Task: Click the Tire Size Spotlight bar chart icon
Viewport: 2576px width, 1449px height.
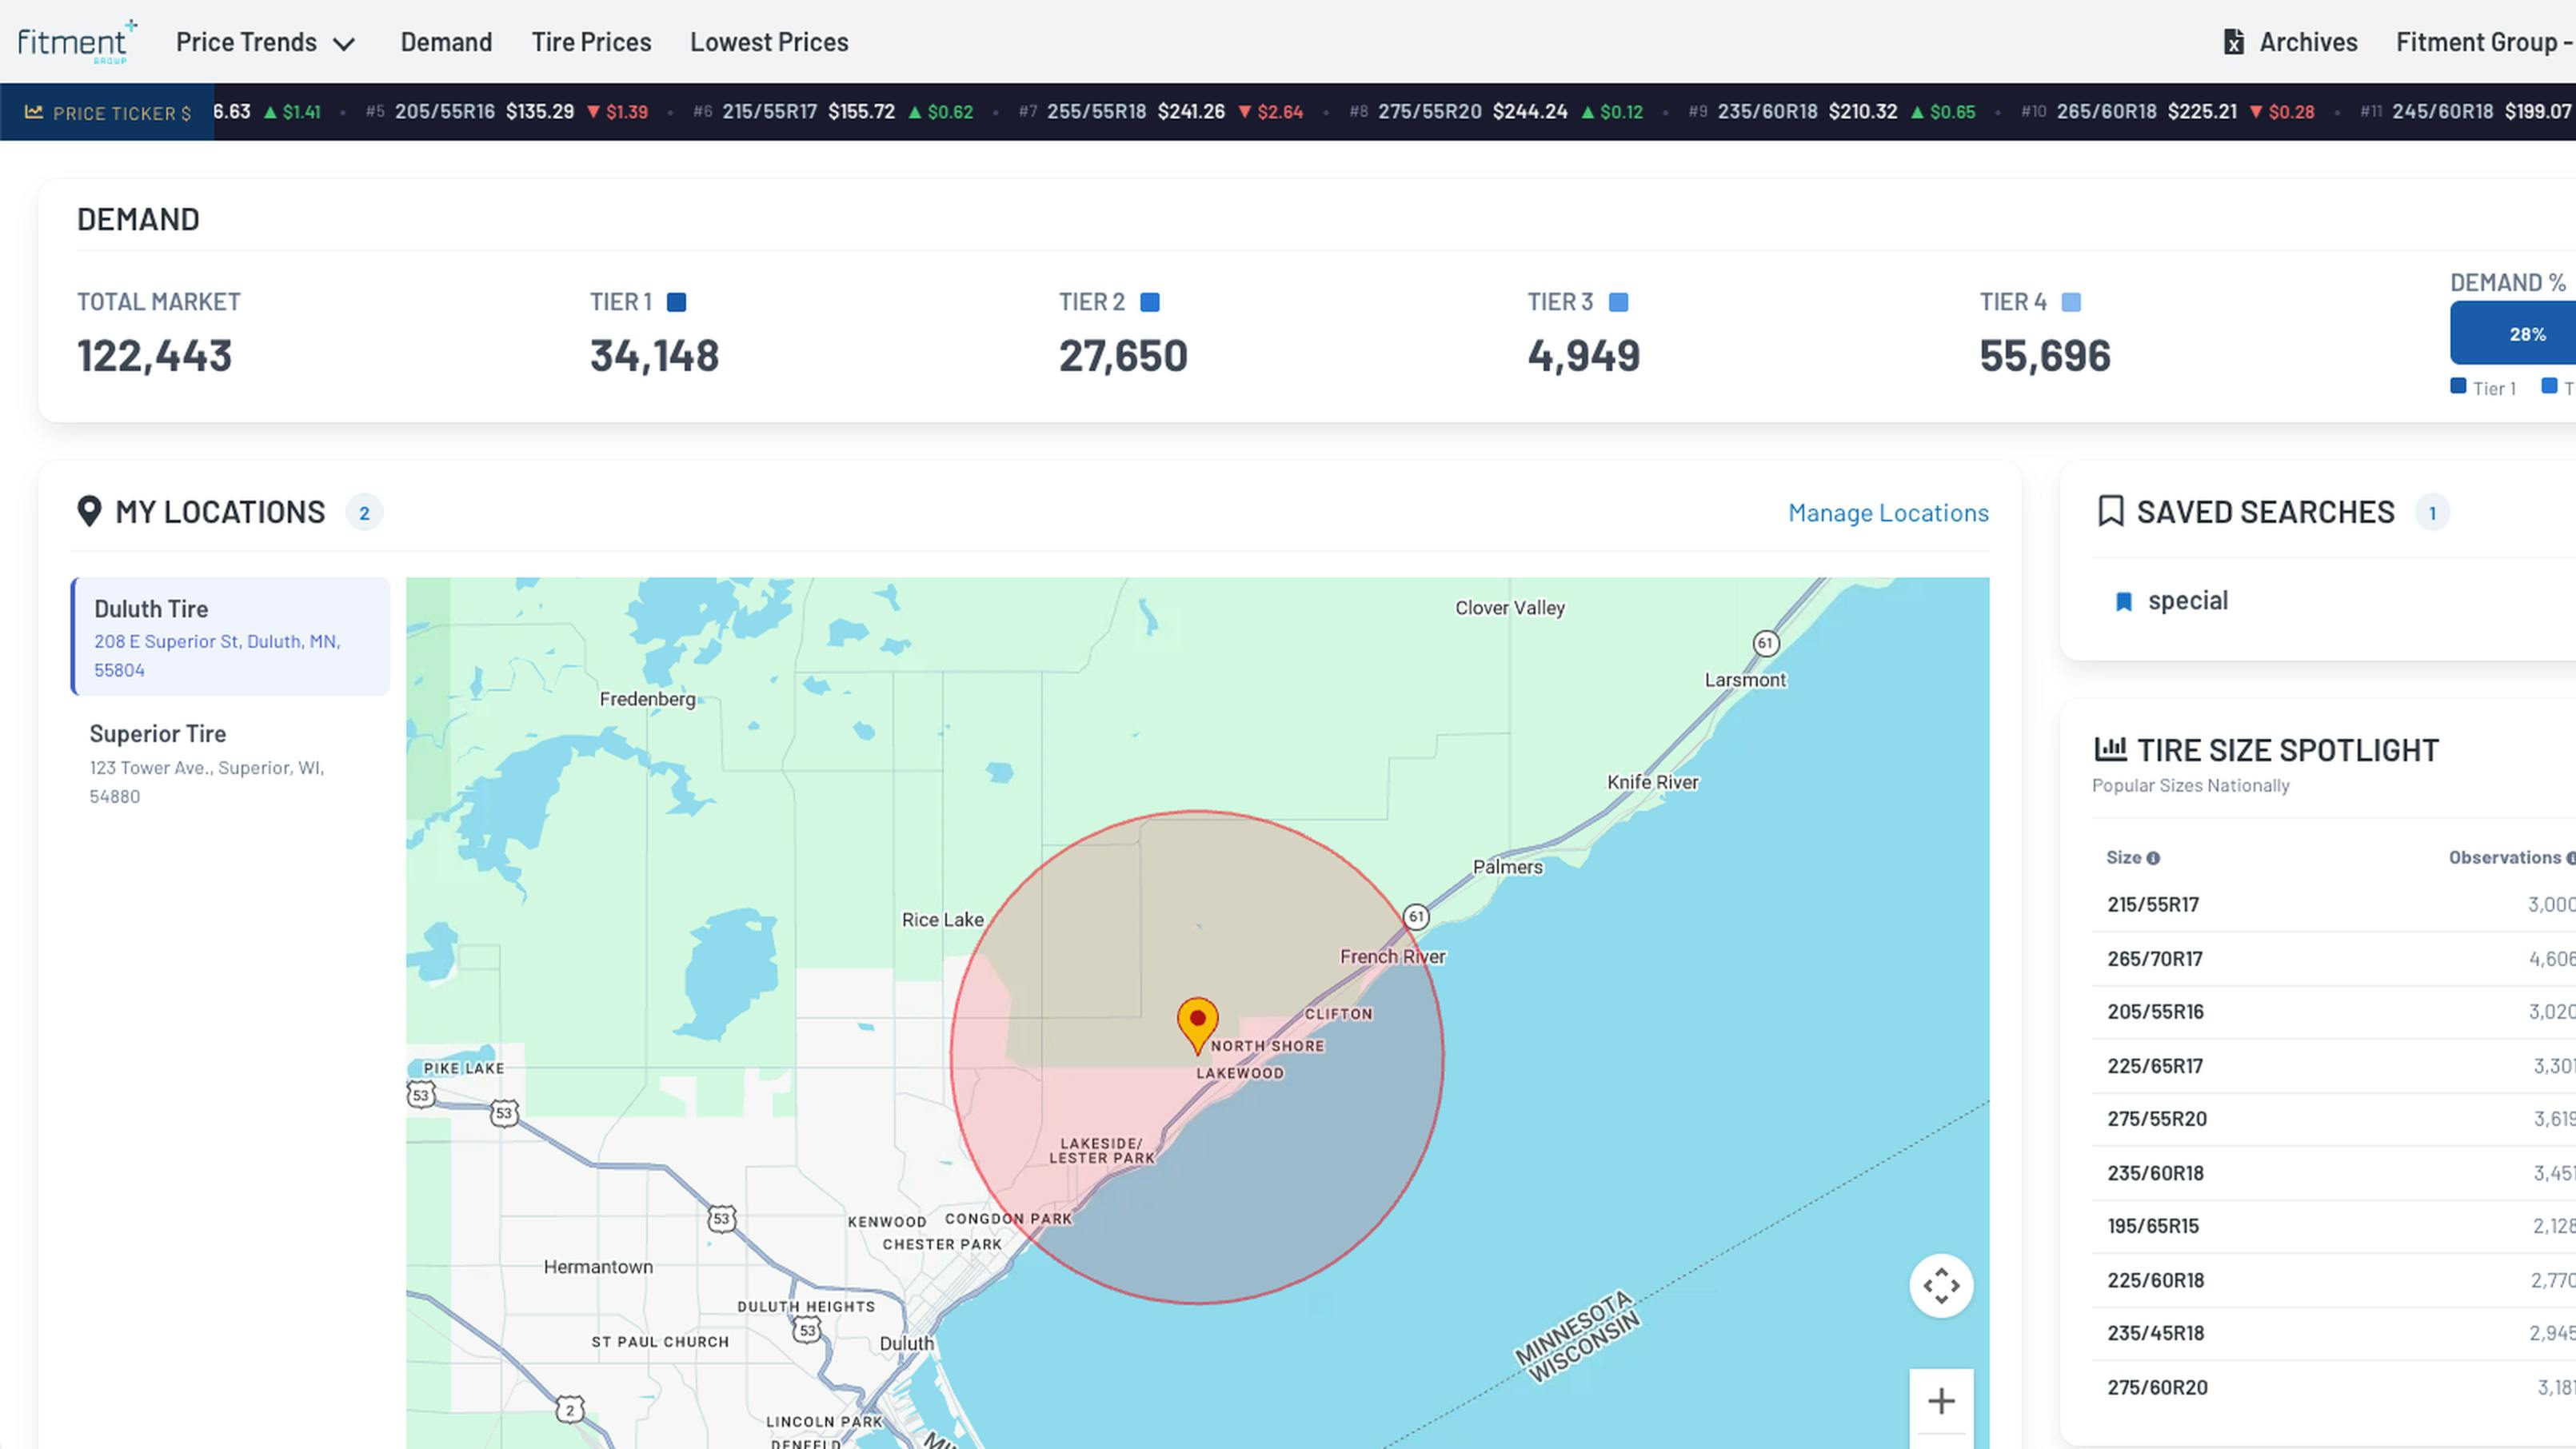Action: (x=2110, y=748)
